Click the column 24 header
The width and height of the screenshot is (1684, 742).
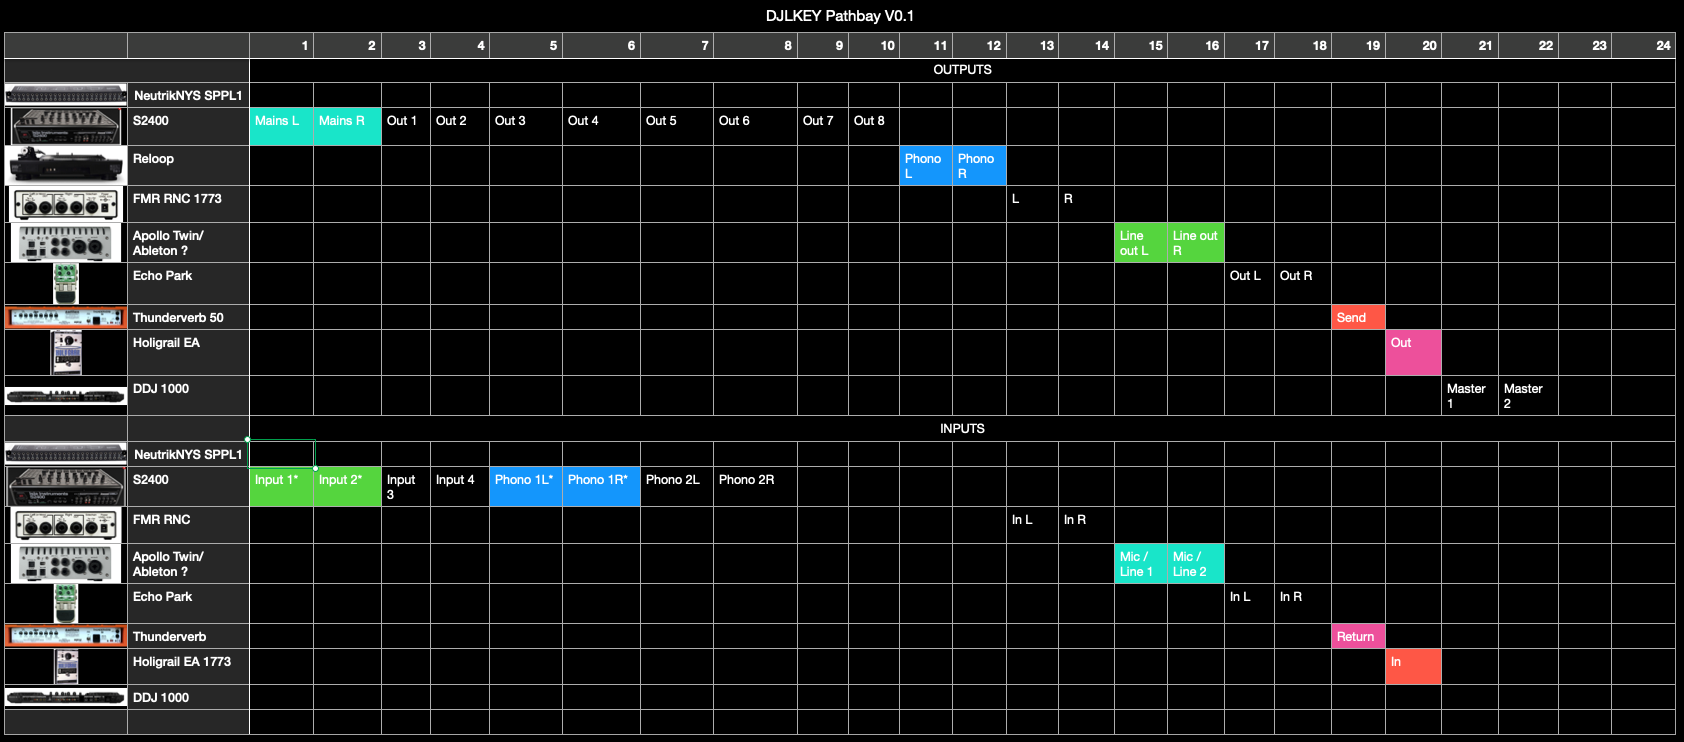1643,45
